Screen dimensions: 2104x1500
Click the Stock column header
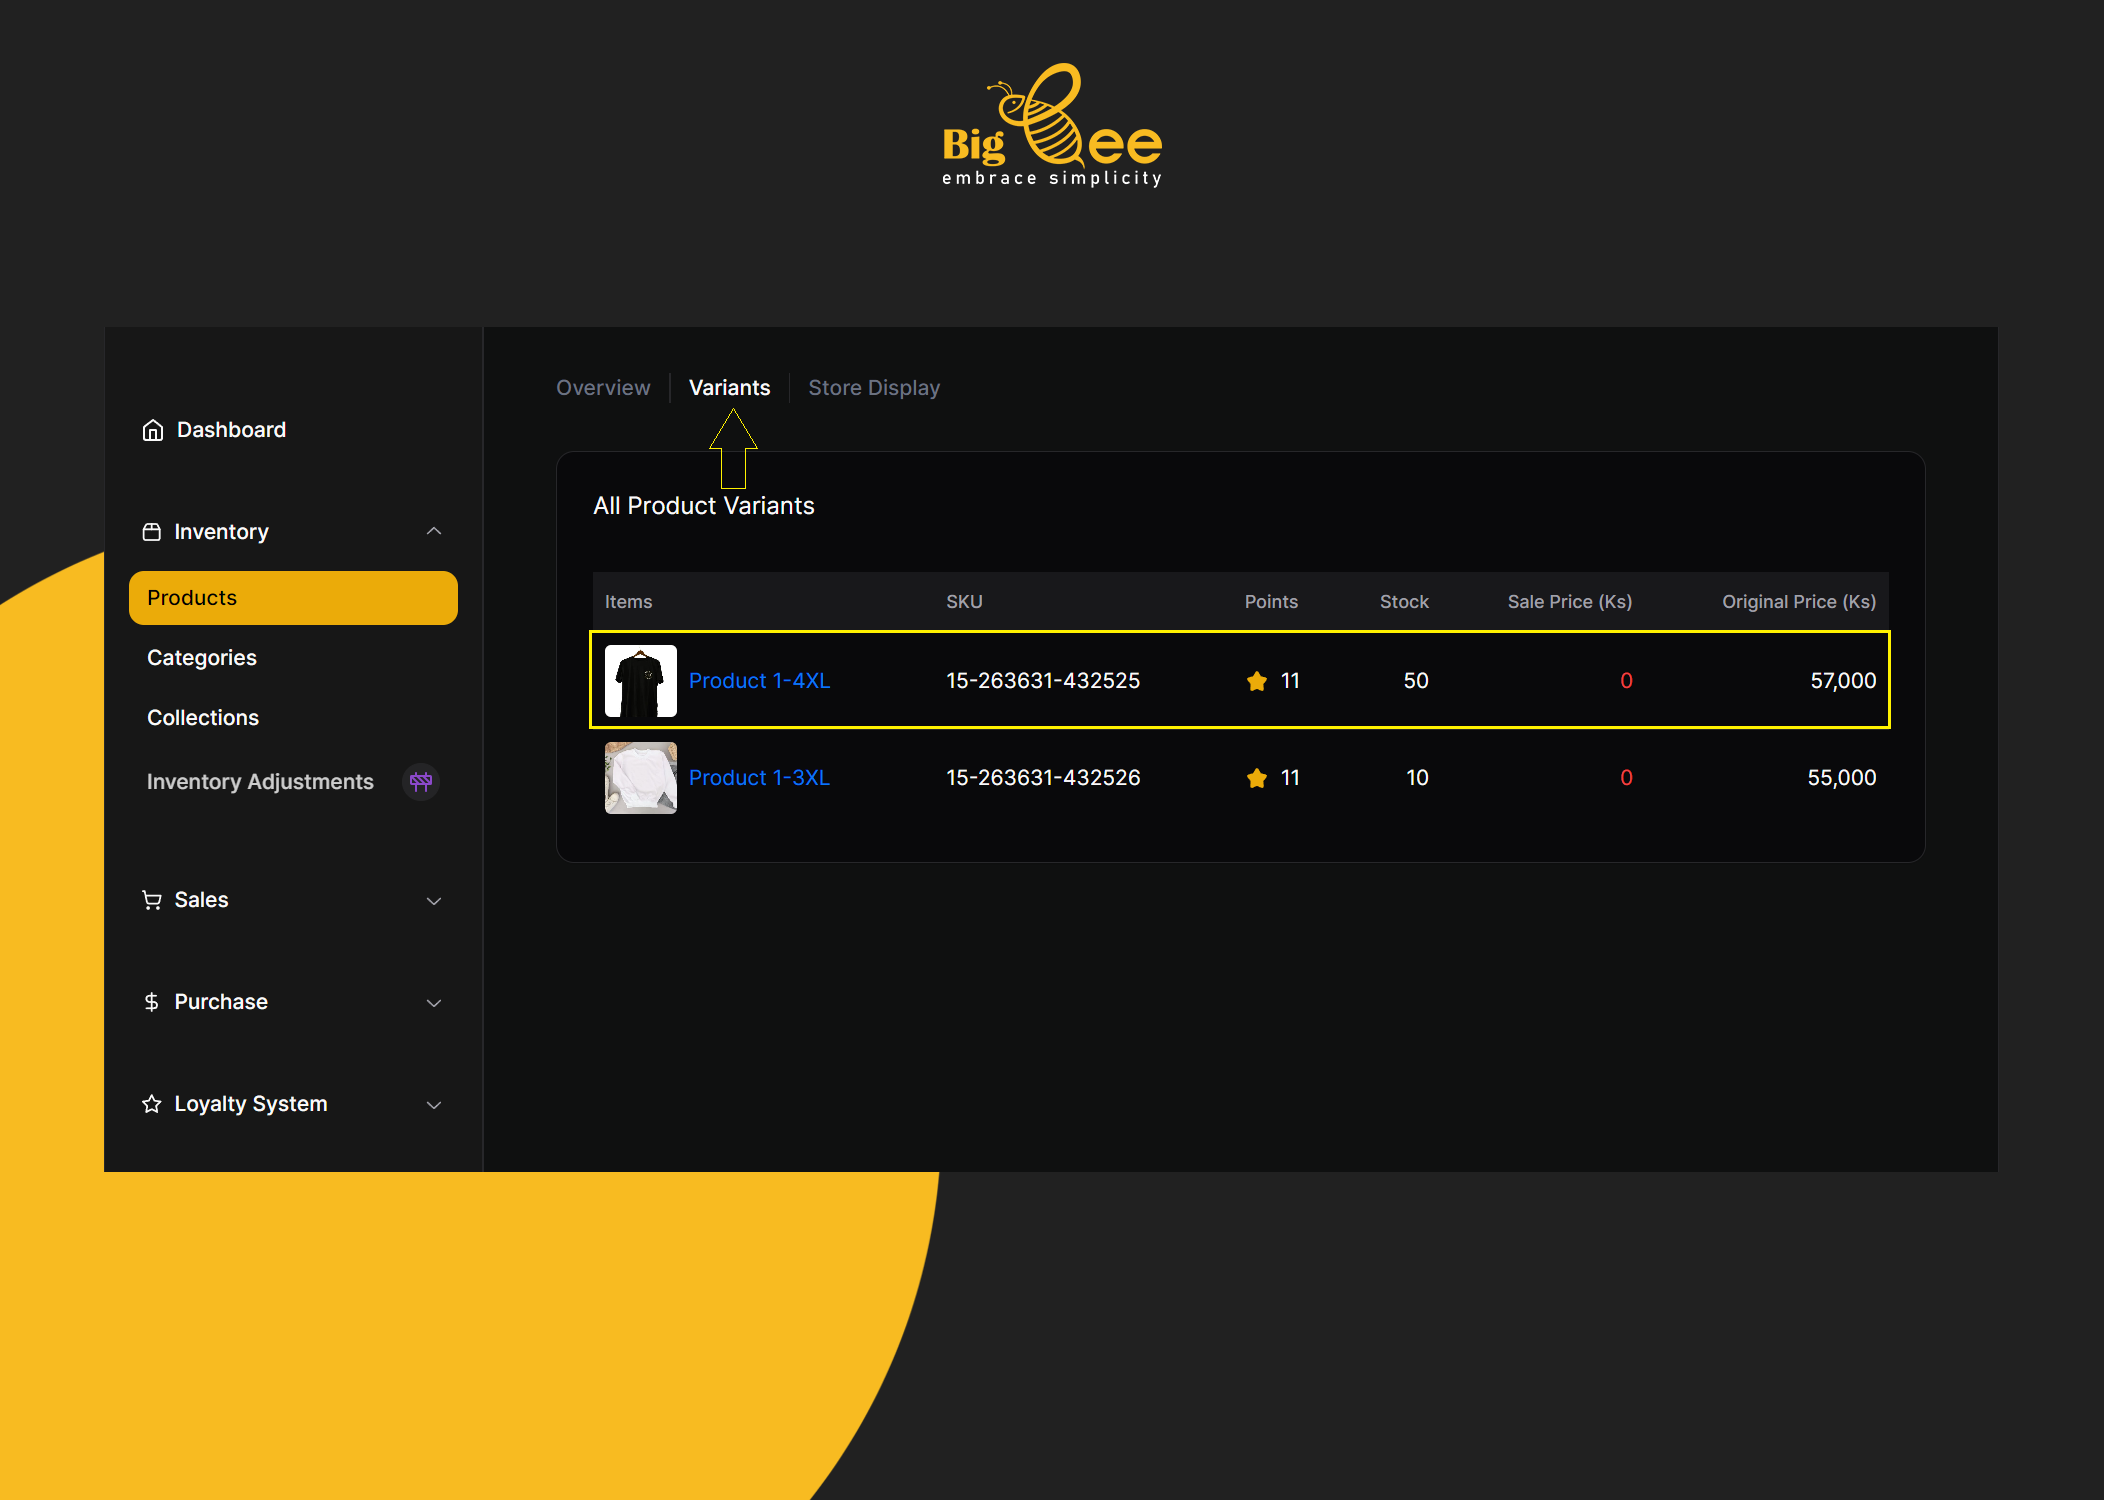click(1404, 602)
